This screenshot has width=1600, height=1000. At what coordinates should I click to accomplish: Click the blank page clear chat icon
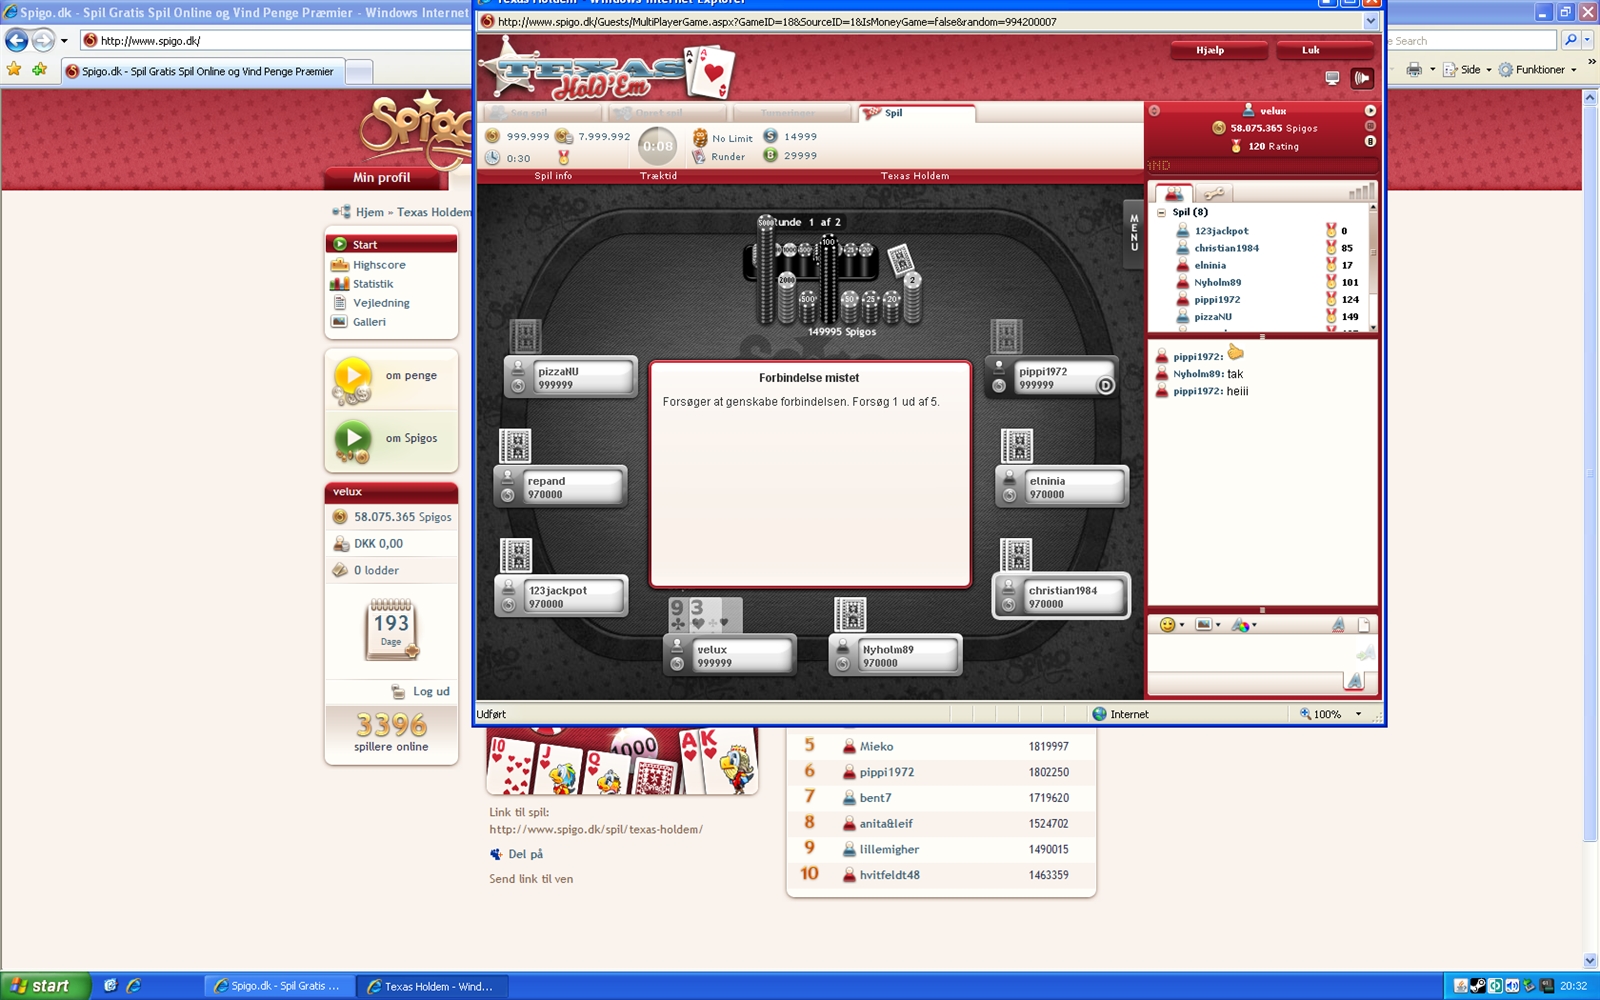tap(1364, 625)
